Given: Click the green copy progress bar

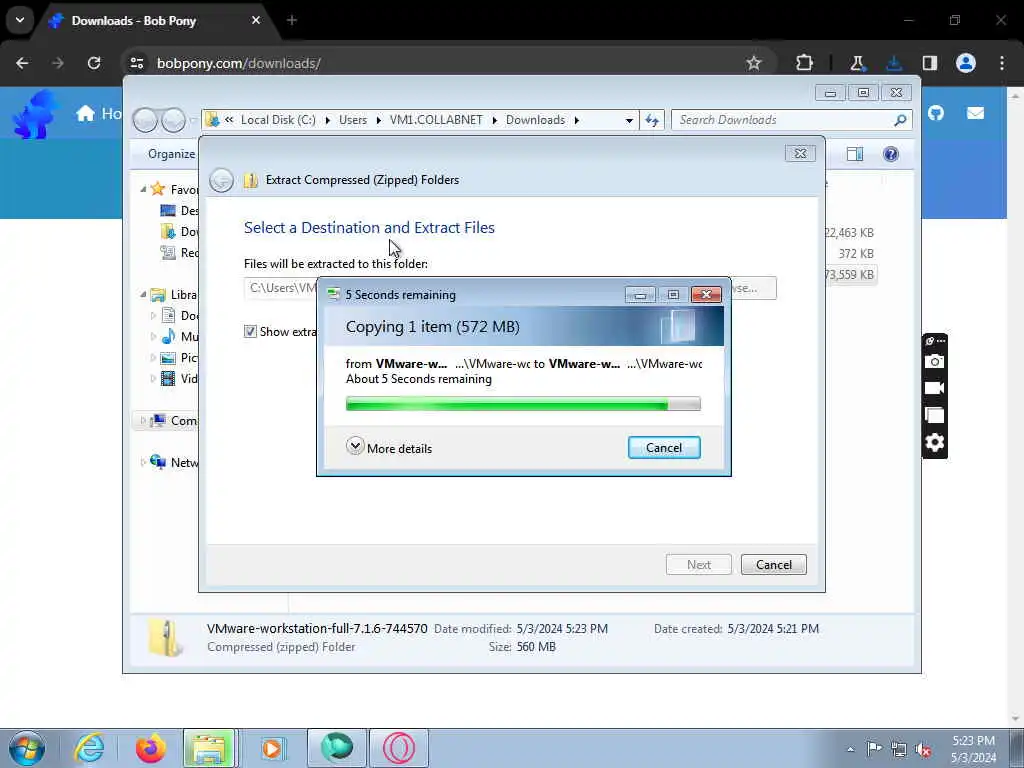Looking at the screenshot, I should [x=522, y=404].
